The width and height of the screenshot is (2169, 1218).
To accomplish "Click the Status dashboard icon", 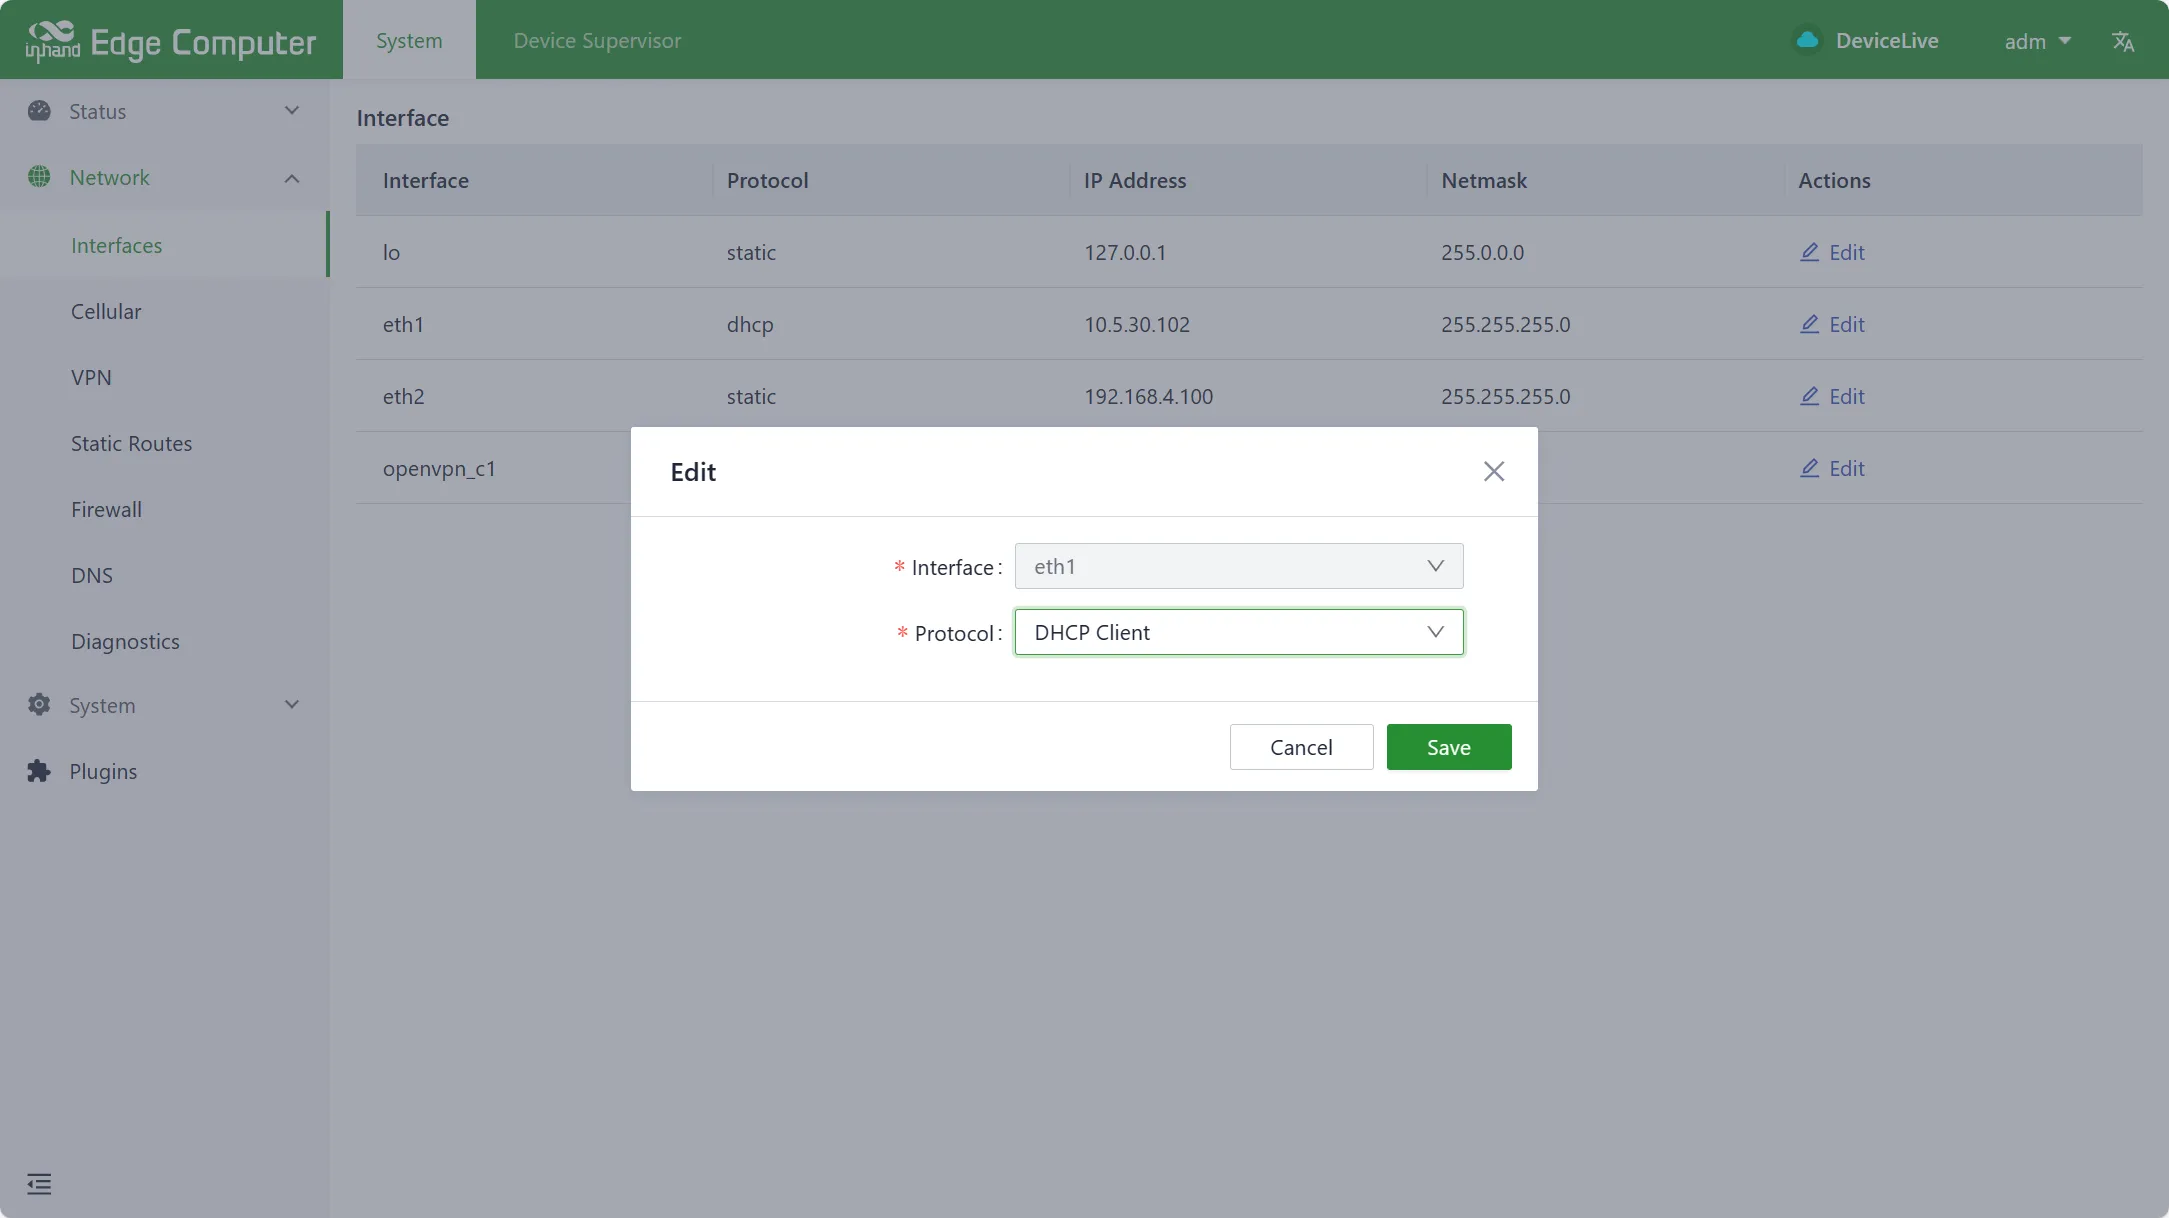I will tap(39, 111).
